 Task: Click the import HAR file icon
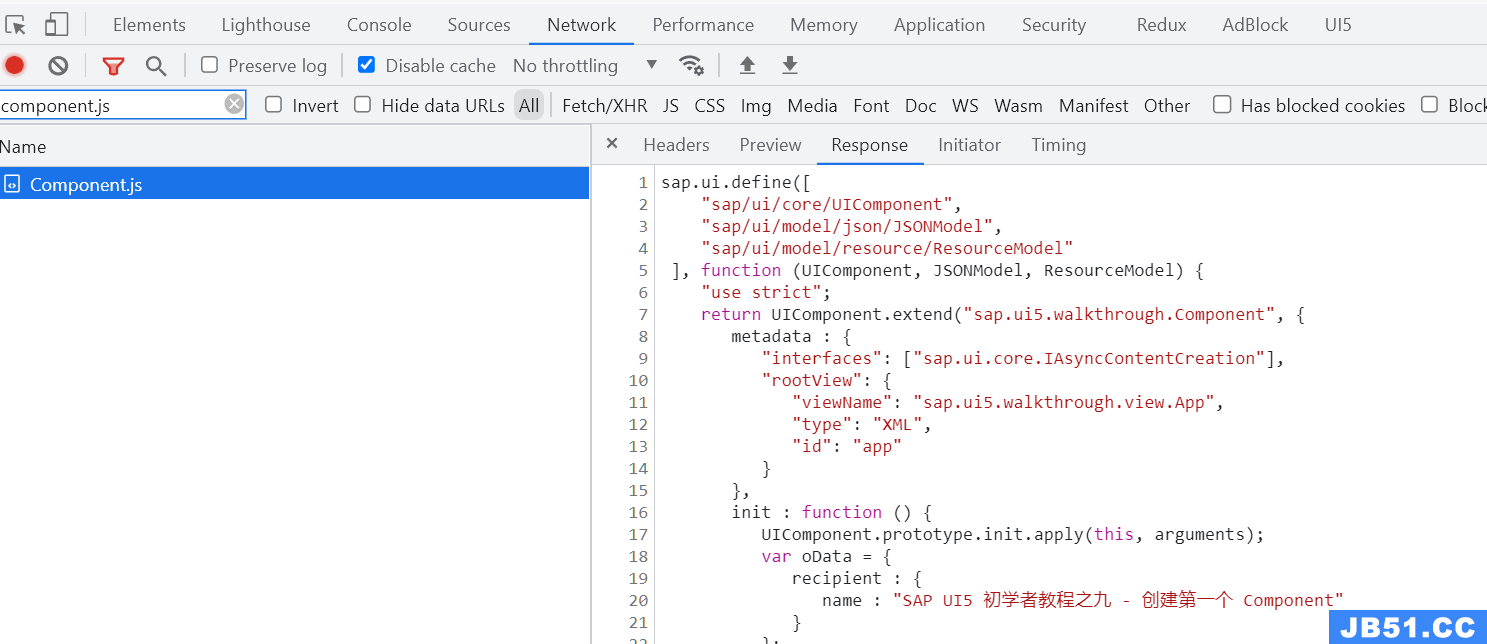(747, 65)
